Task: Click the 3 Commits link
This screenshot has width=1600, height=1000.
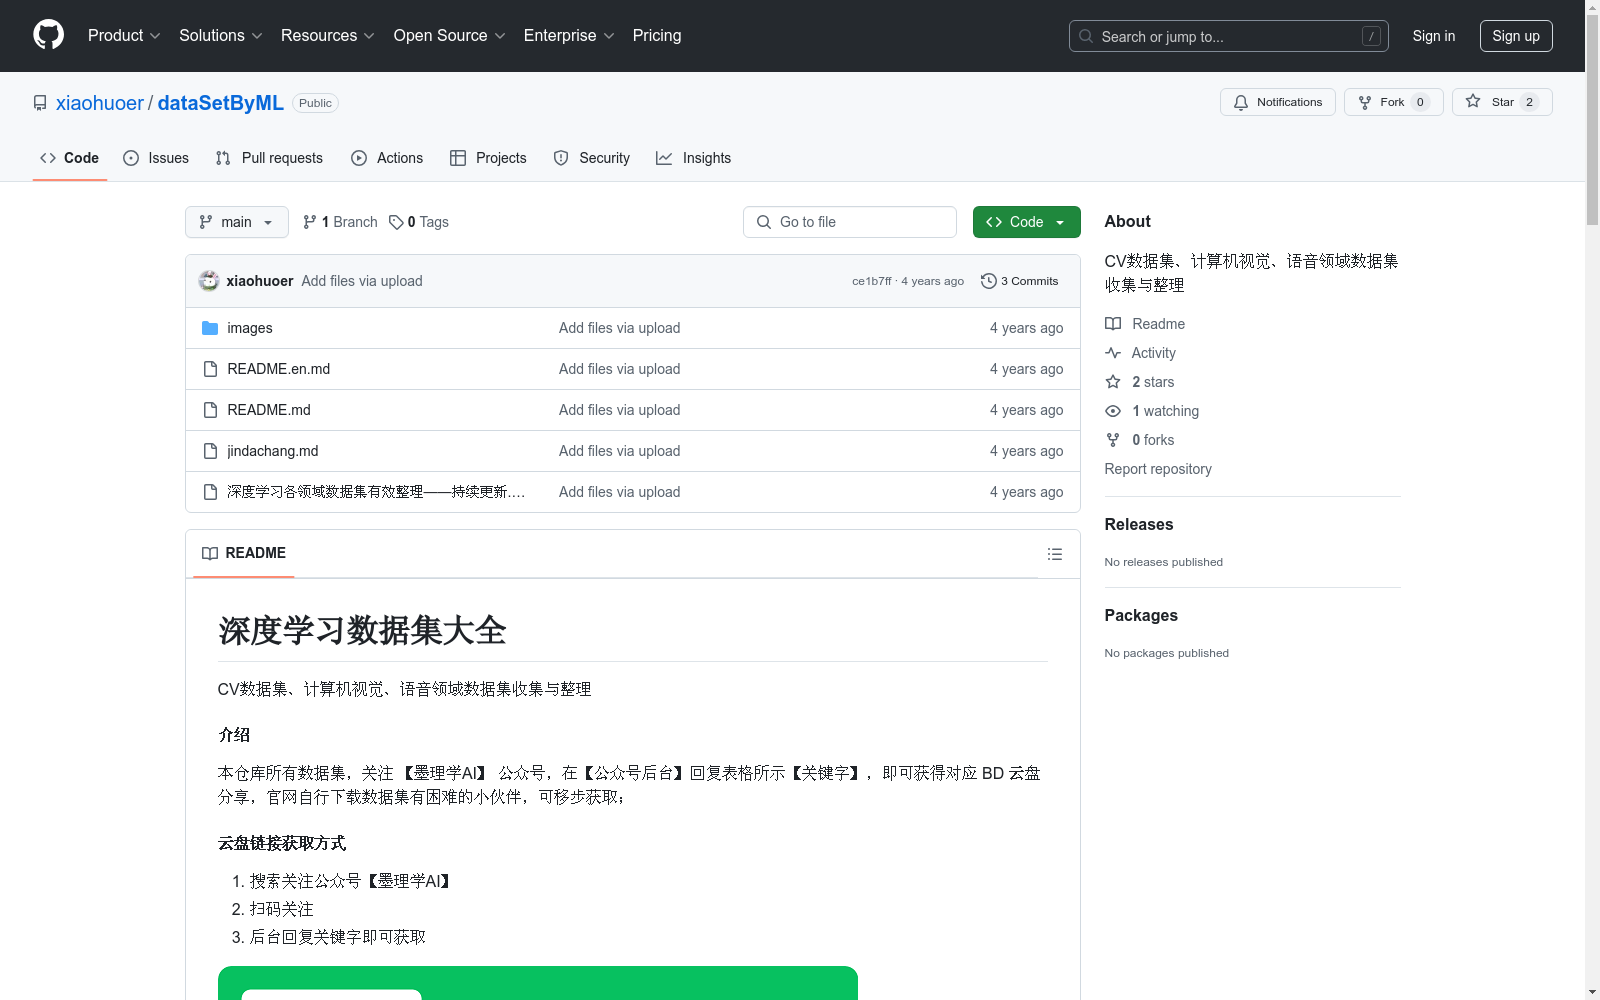Action: point(1020,281)
